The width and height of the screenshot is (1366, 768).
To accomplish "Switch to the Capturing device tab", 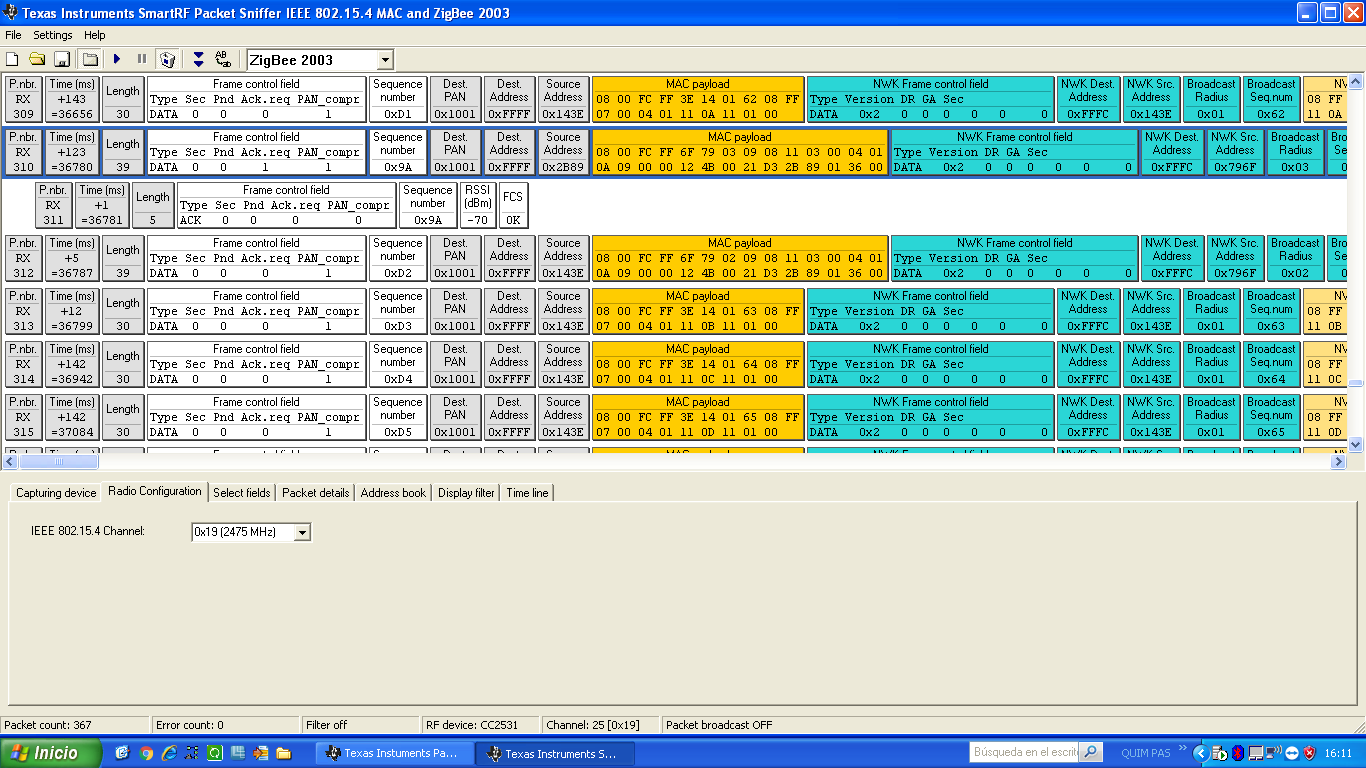I will coord(56,493).
